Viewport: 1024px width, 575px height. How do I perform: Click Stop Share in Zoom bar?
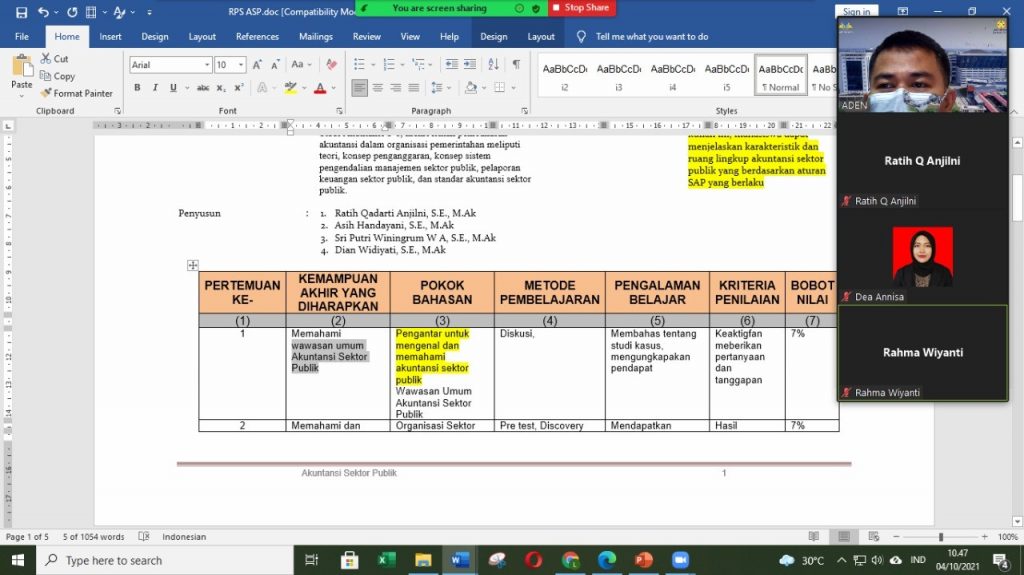(x=581, y=8)
